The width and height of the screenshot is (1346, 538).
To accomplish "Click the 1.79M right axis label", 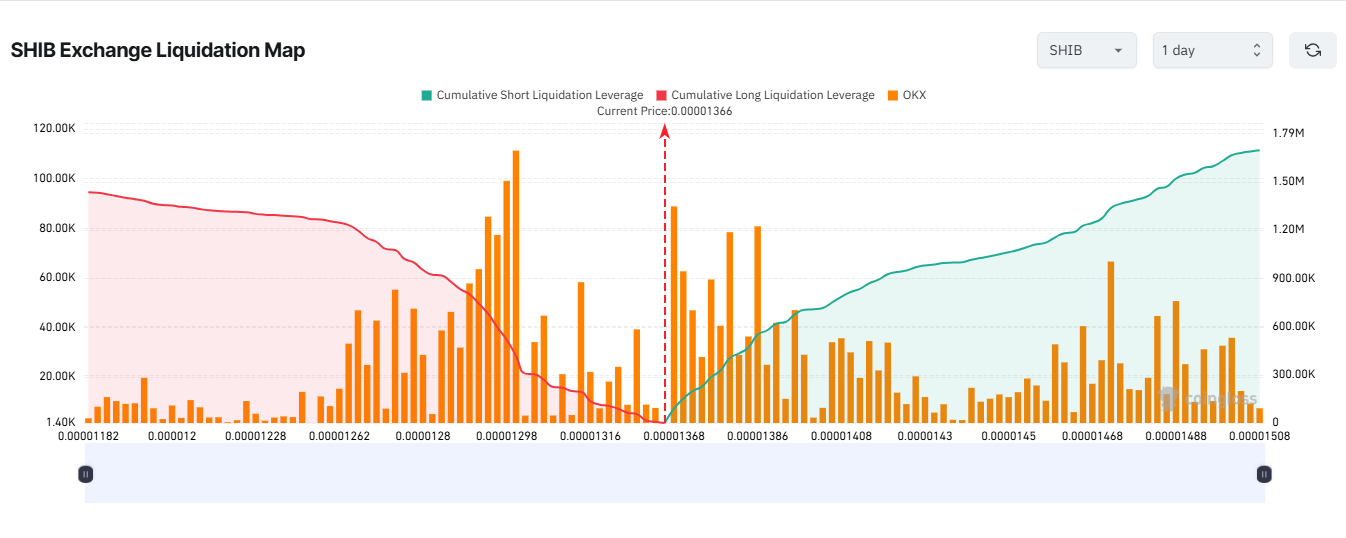I will click(1289, 133).
